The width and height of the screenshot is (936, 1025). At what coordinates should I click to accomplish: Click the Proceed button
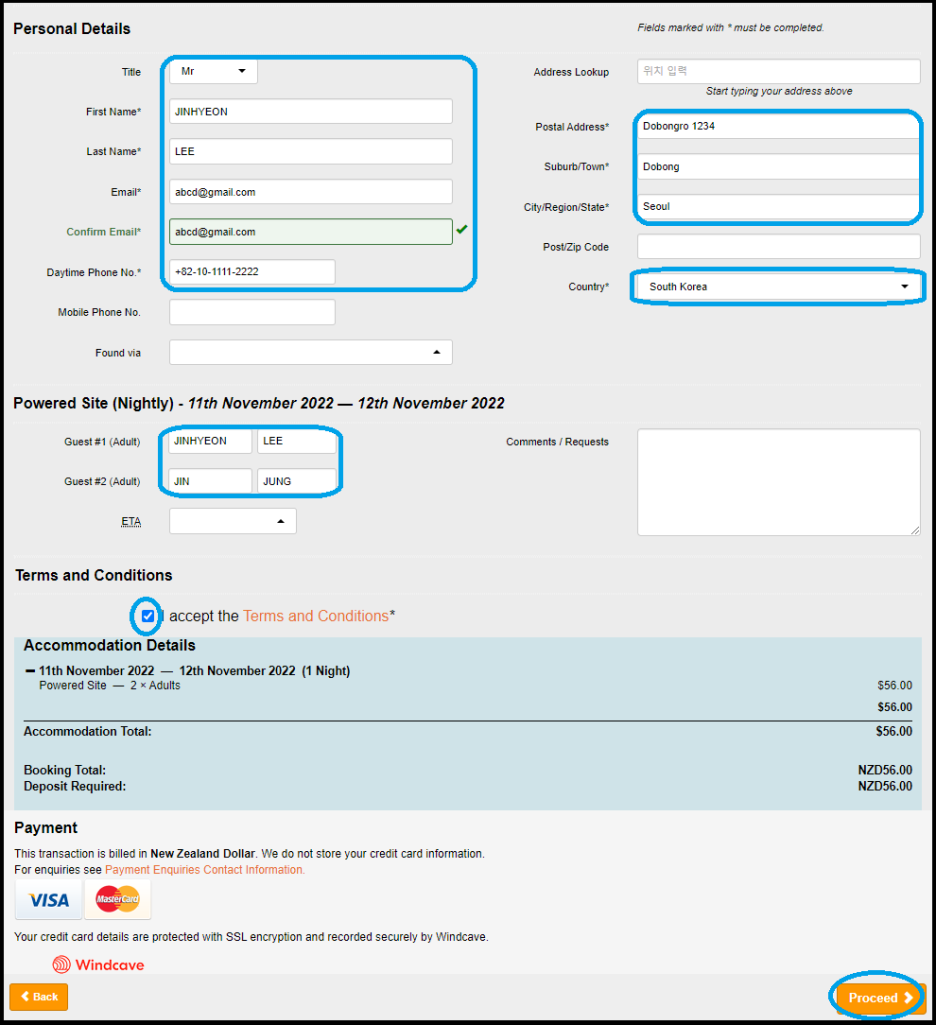click(x=880, y=998)
